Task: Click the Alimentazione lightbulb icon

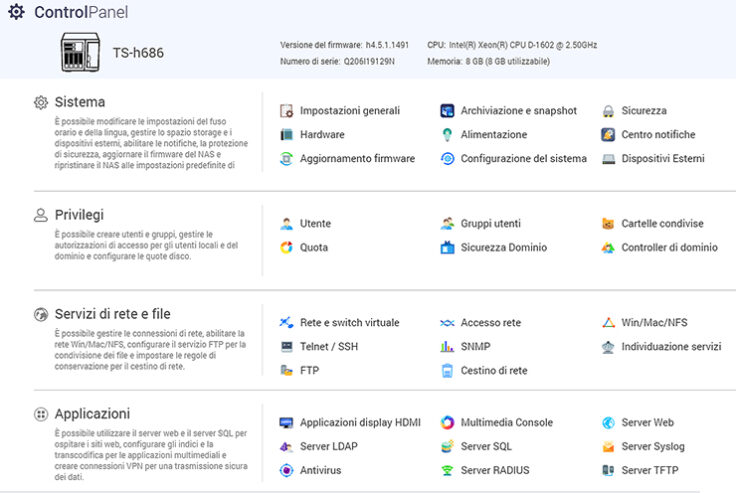Action: 448,135
